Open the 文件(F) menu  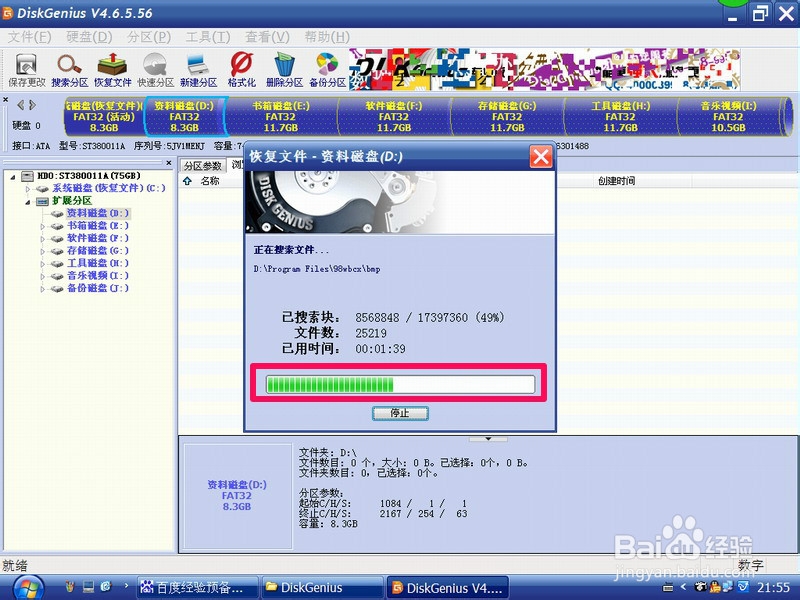29,37
